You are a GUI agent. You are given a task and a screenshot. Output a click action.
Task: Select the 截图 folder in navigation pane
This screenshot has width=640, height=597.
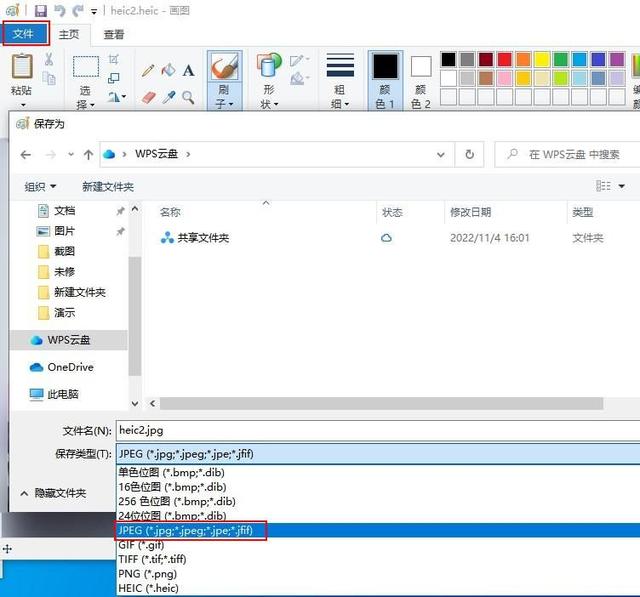pos(64,251)
